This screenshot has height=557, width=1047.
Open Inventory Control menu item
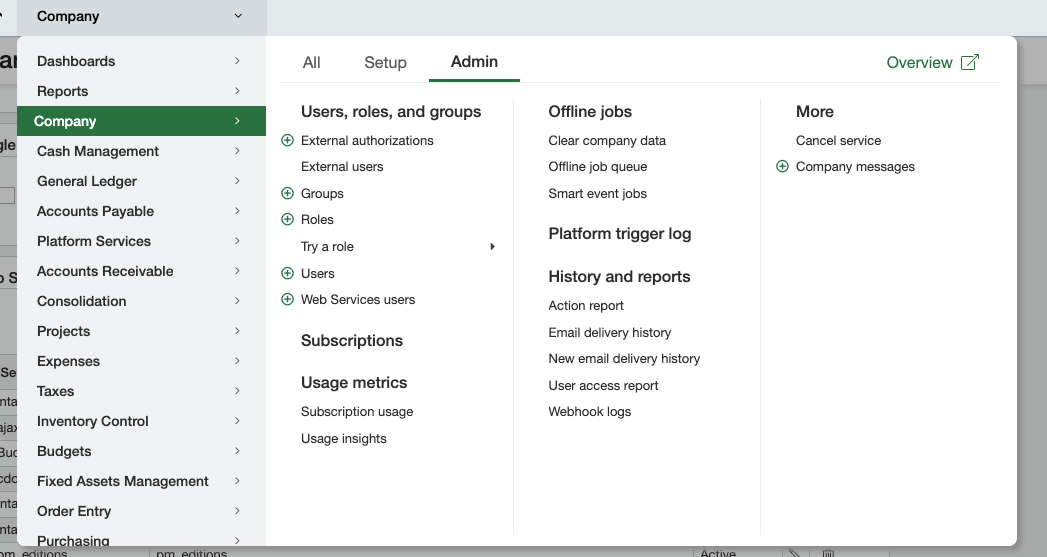coord(141,421)
